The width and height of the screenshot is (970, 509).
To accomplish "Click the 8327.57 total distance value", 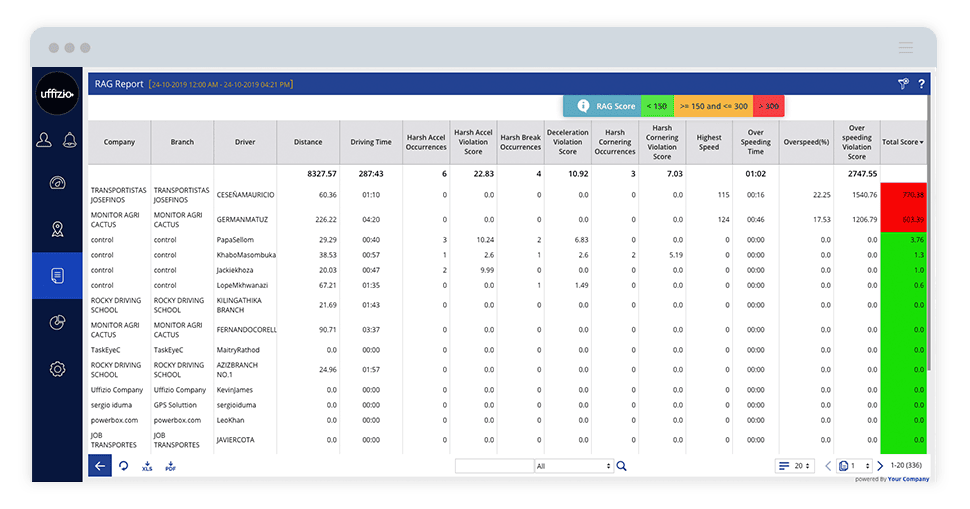I will point(322,174).
